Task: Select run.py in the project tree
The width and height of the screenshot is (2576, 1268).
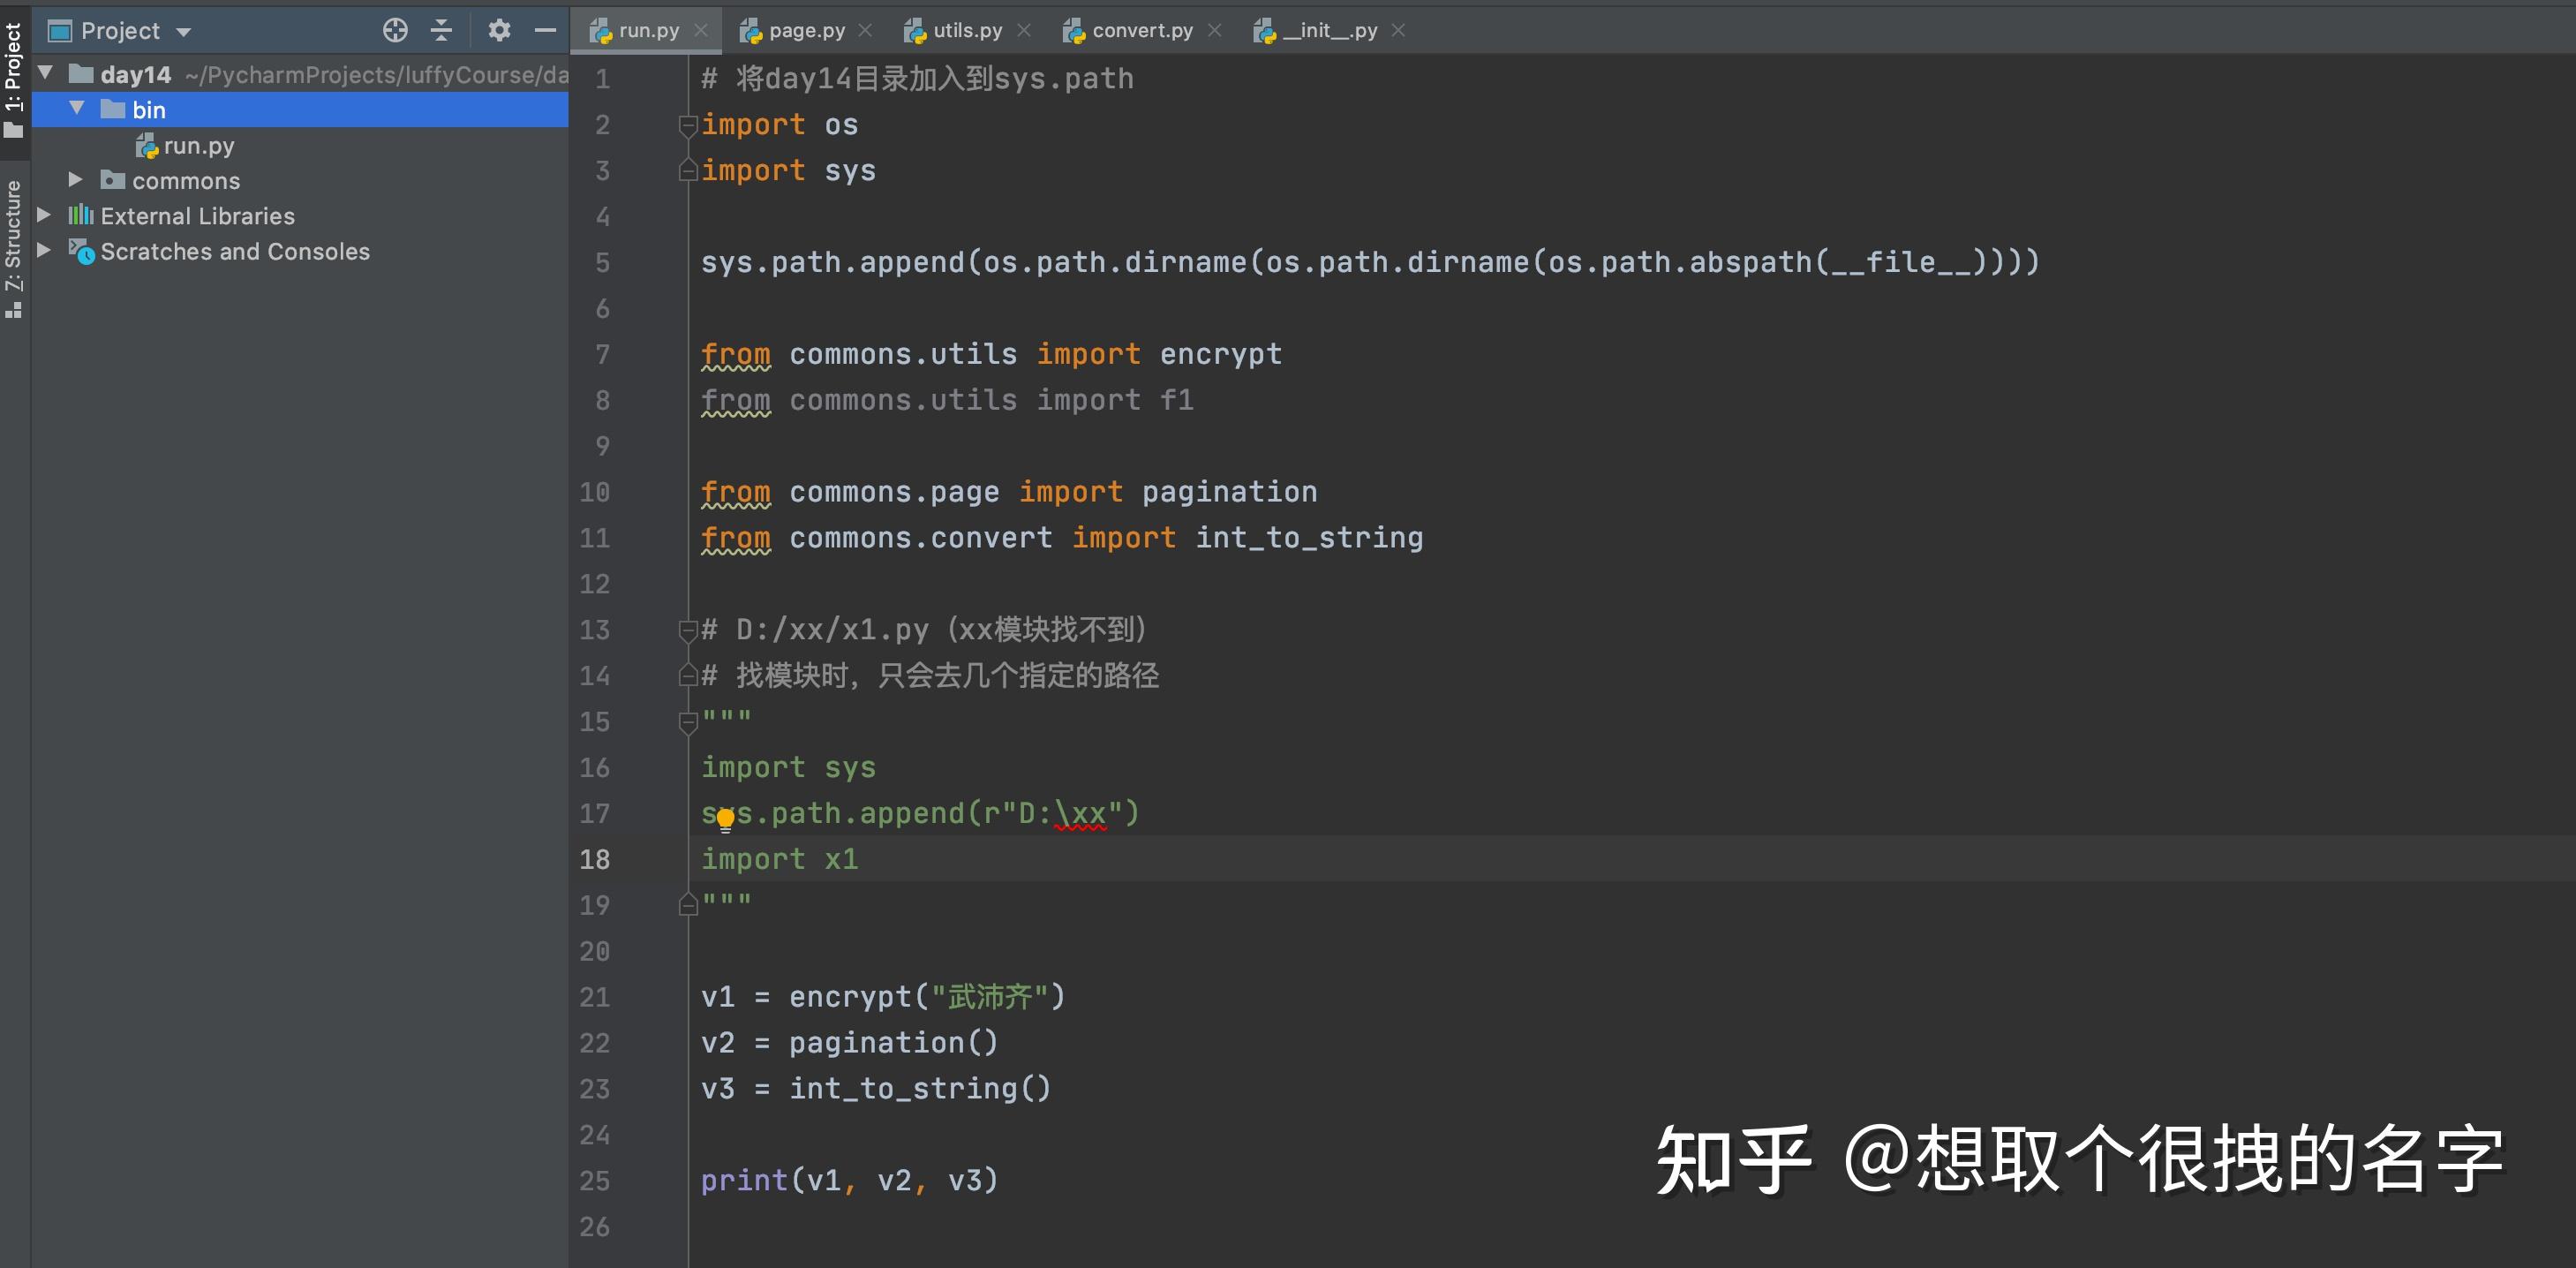Action: [199, 146]
